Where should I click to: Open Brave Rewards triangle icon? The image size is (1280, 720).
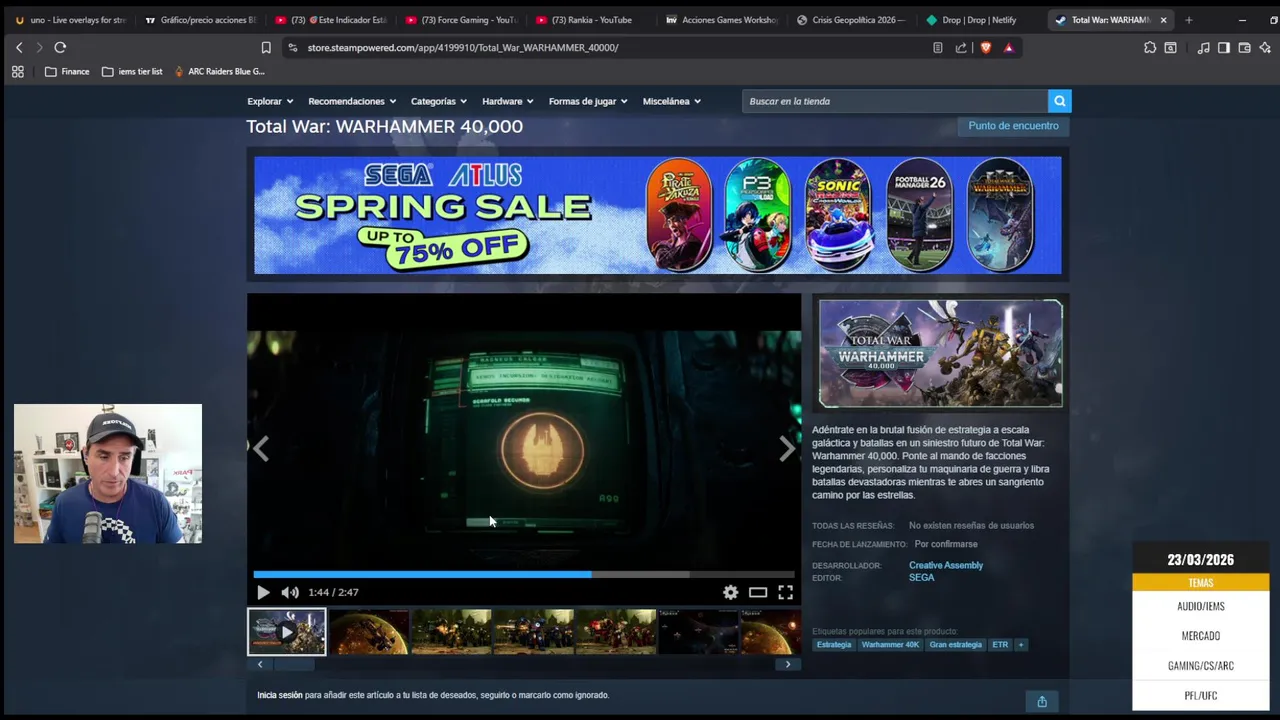[1008, 47]
